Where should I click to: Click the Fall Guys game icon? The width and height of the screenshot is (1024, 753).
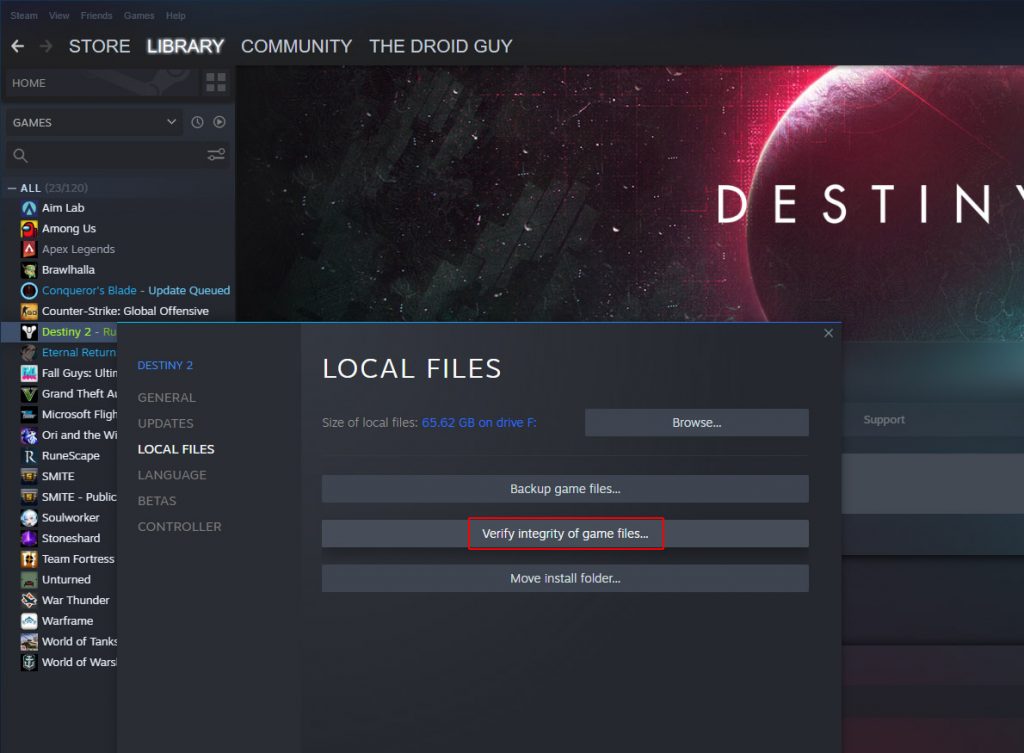tap(29, 374)
